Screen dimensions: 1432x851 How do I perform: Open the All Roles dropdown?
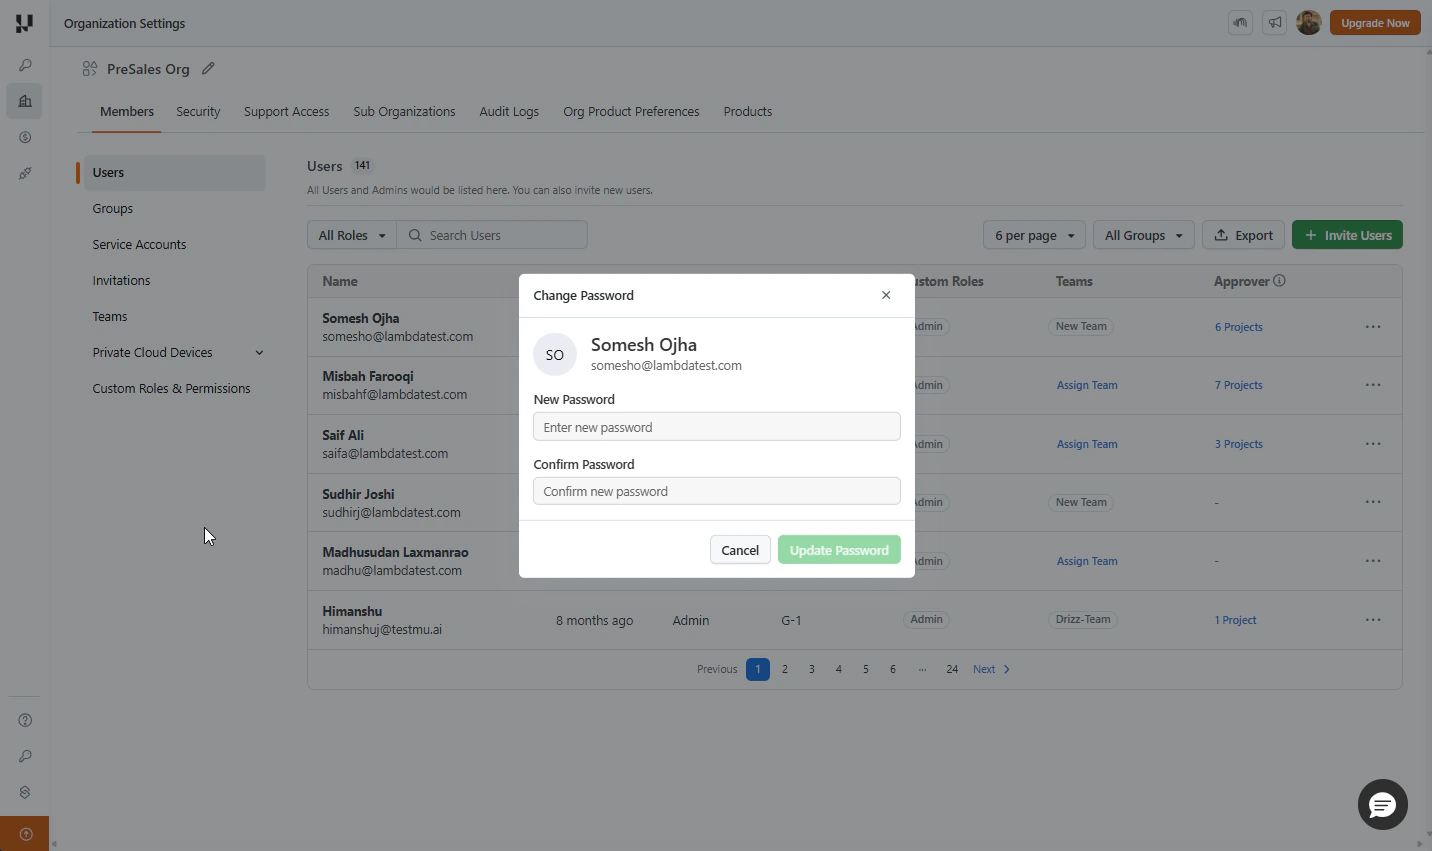click(x=352, y=235)
